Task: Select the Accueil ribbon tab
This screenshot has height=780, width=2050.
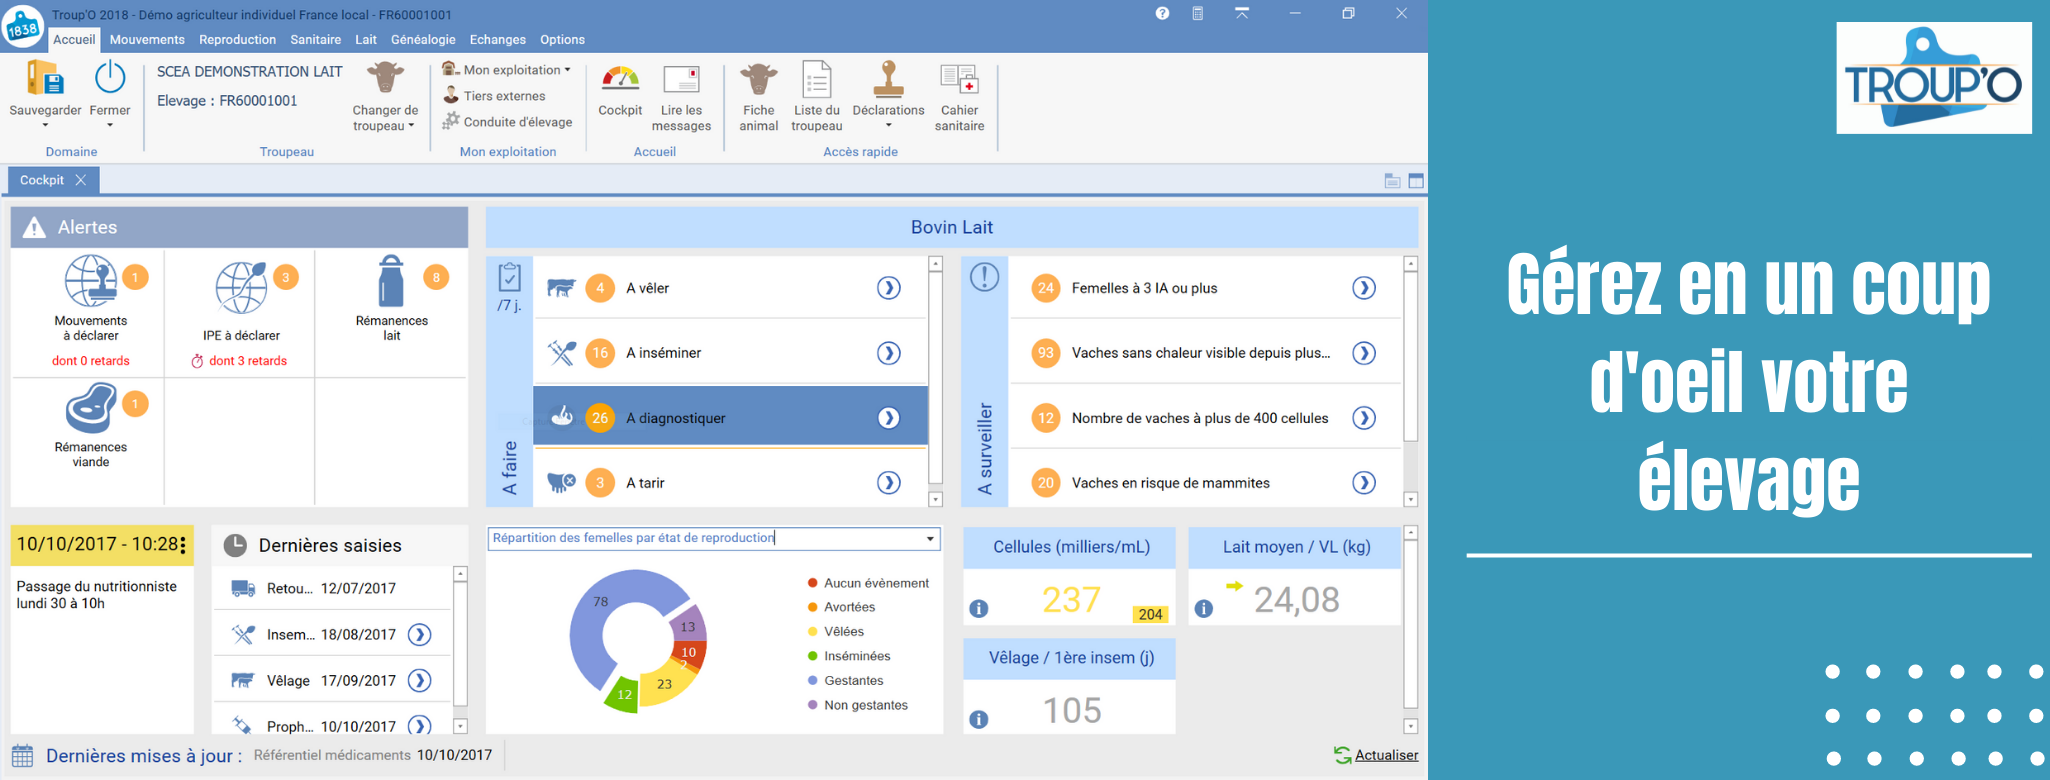Action: 74,40
